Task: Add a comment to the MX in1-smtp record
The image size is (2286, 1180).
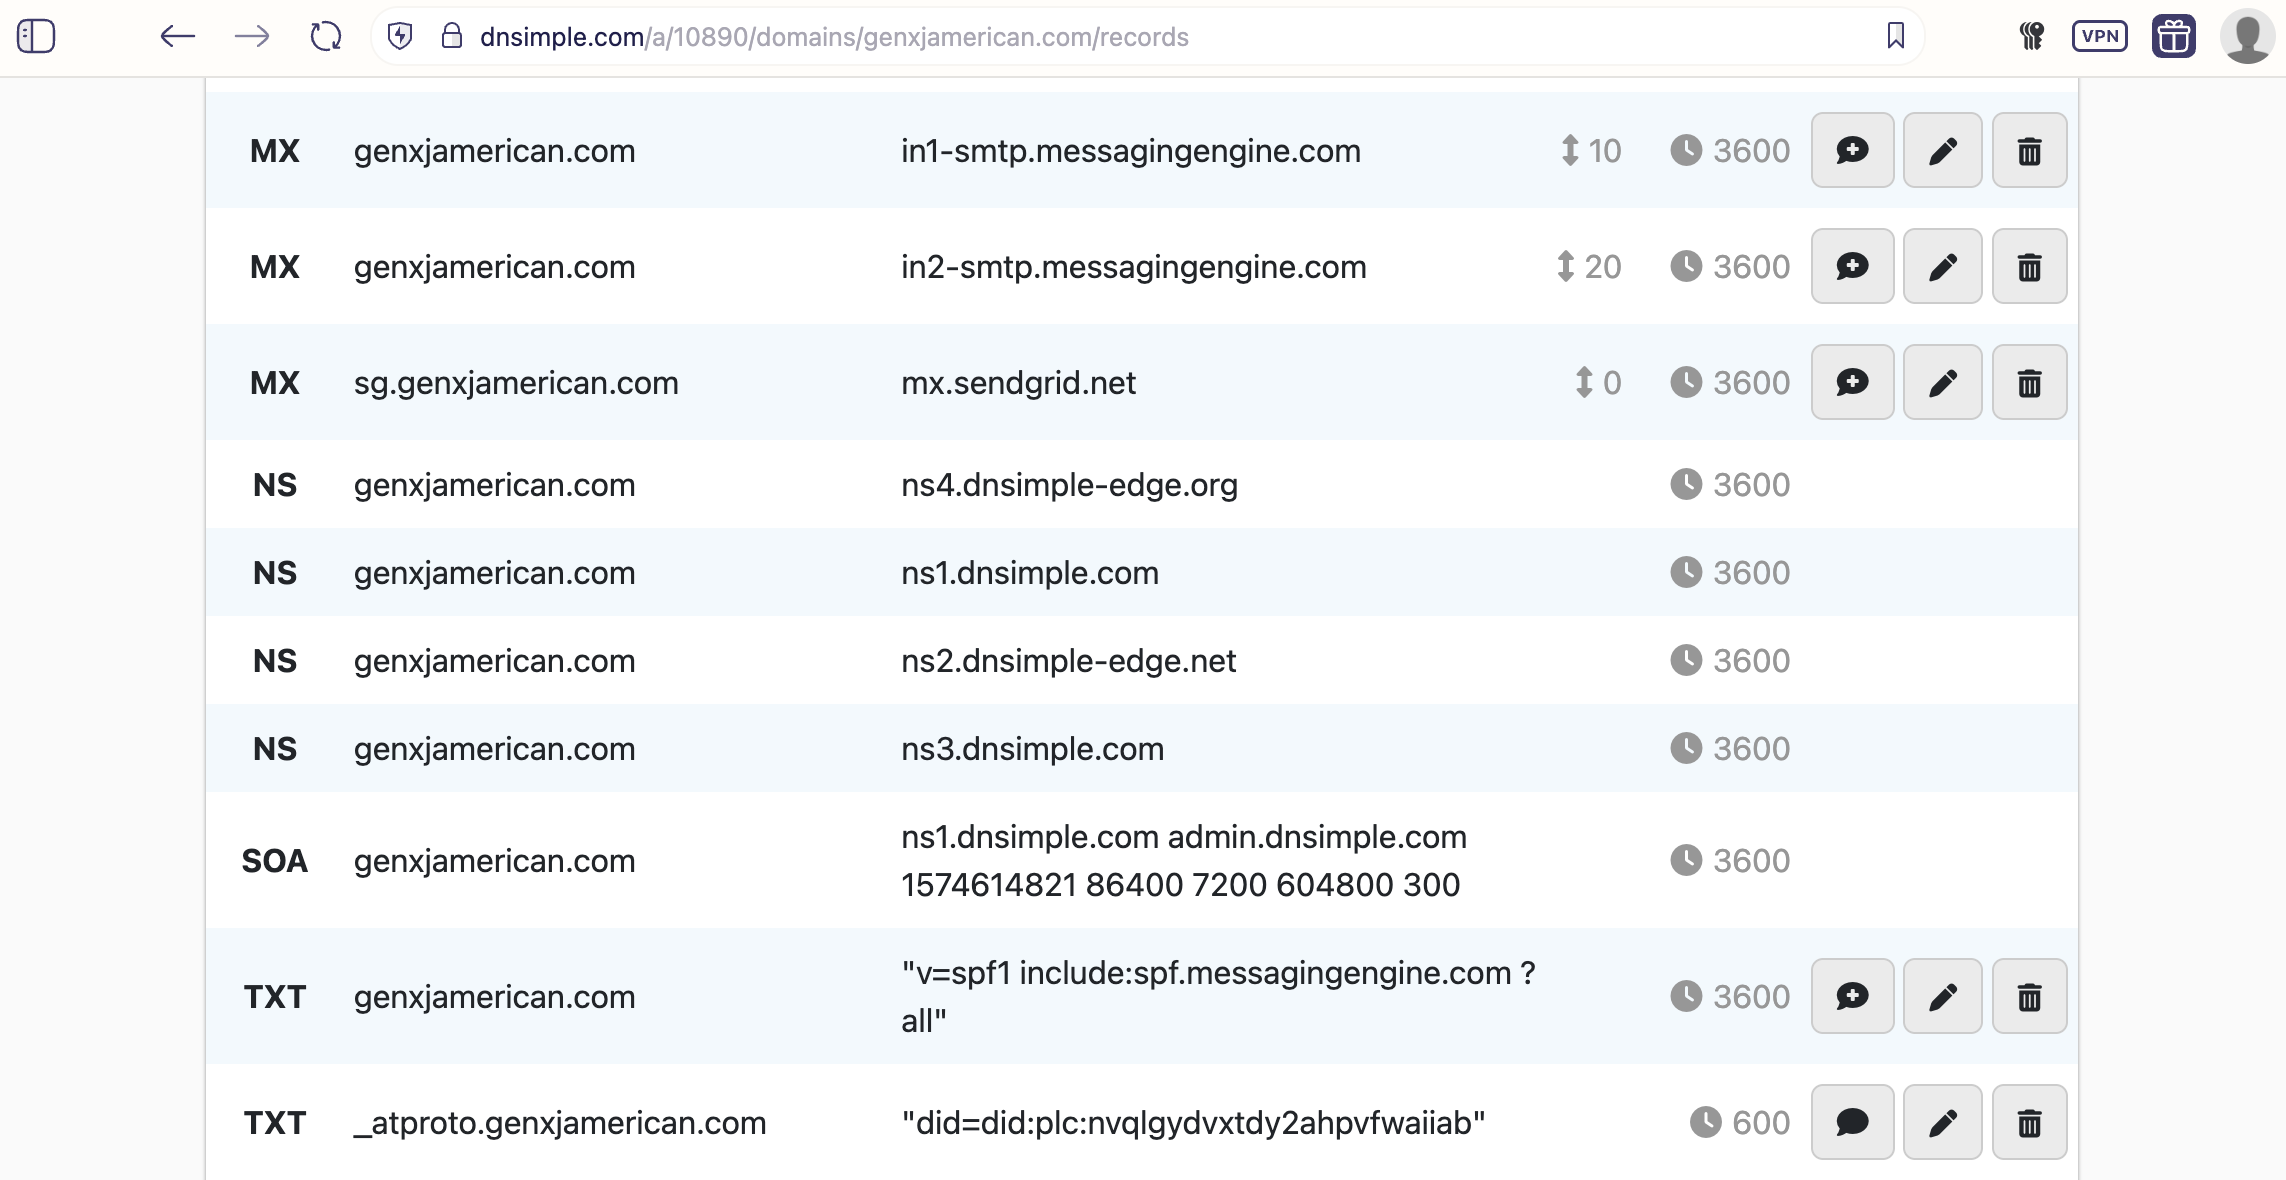Action: pyautogui.click(x=1852, y=150)
